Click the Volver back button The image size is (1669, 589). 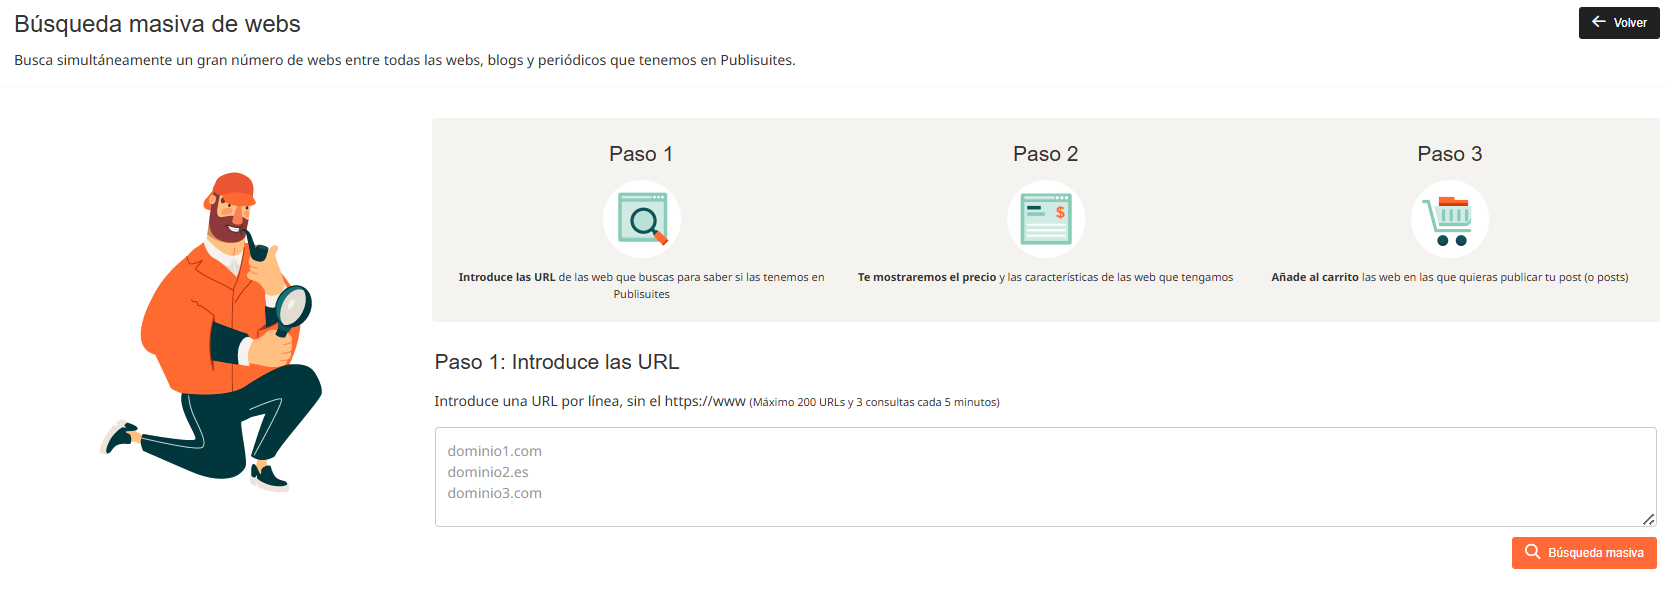(1618, 23)
